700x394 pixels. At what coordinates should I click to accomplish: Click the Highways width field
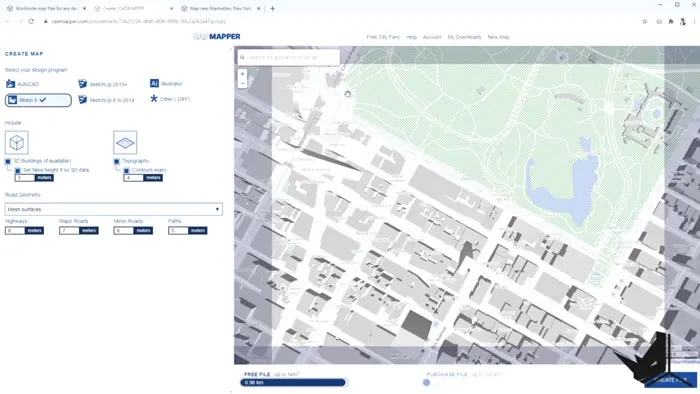pos(15,230)
